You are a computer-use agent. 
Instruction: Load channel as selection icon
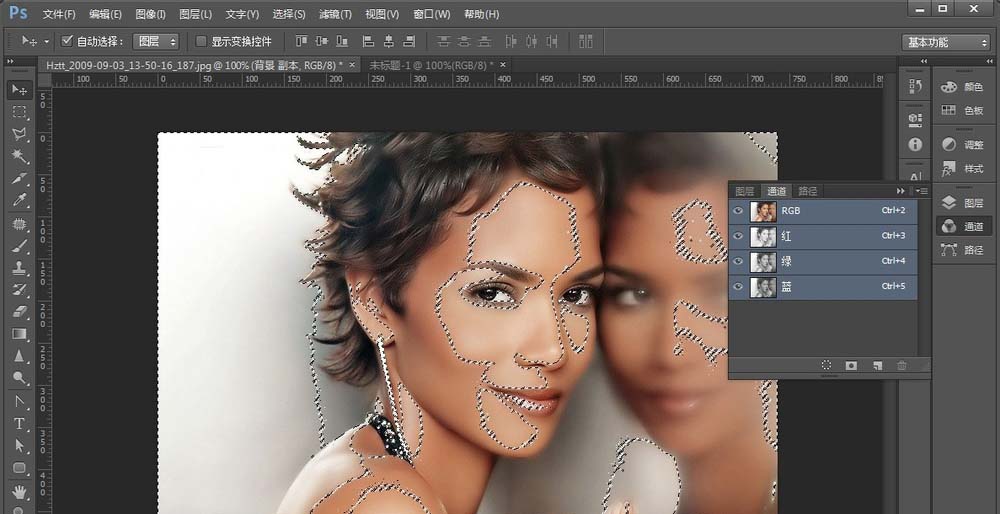pyautogui.click(x=827, y=366)
